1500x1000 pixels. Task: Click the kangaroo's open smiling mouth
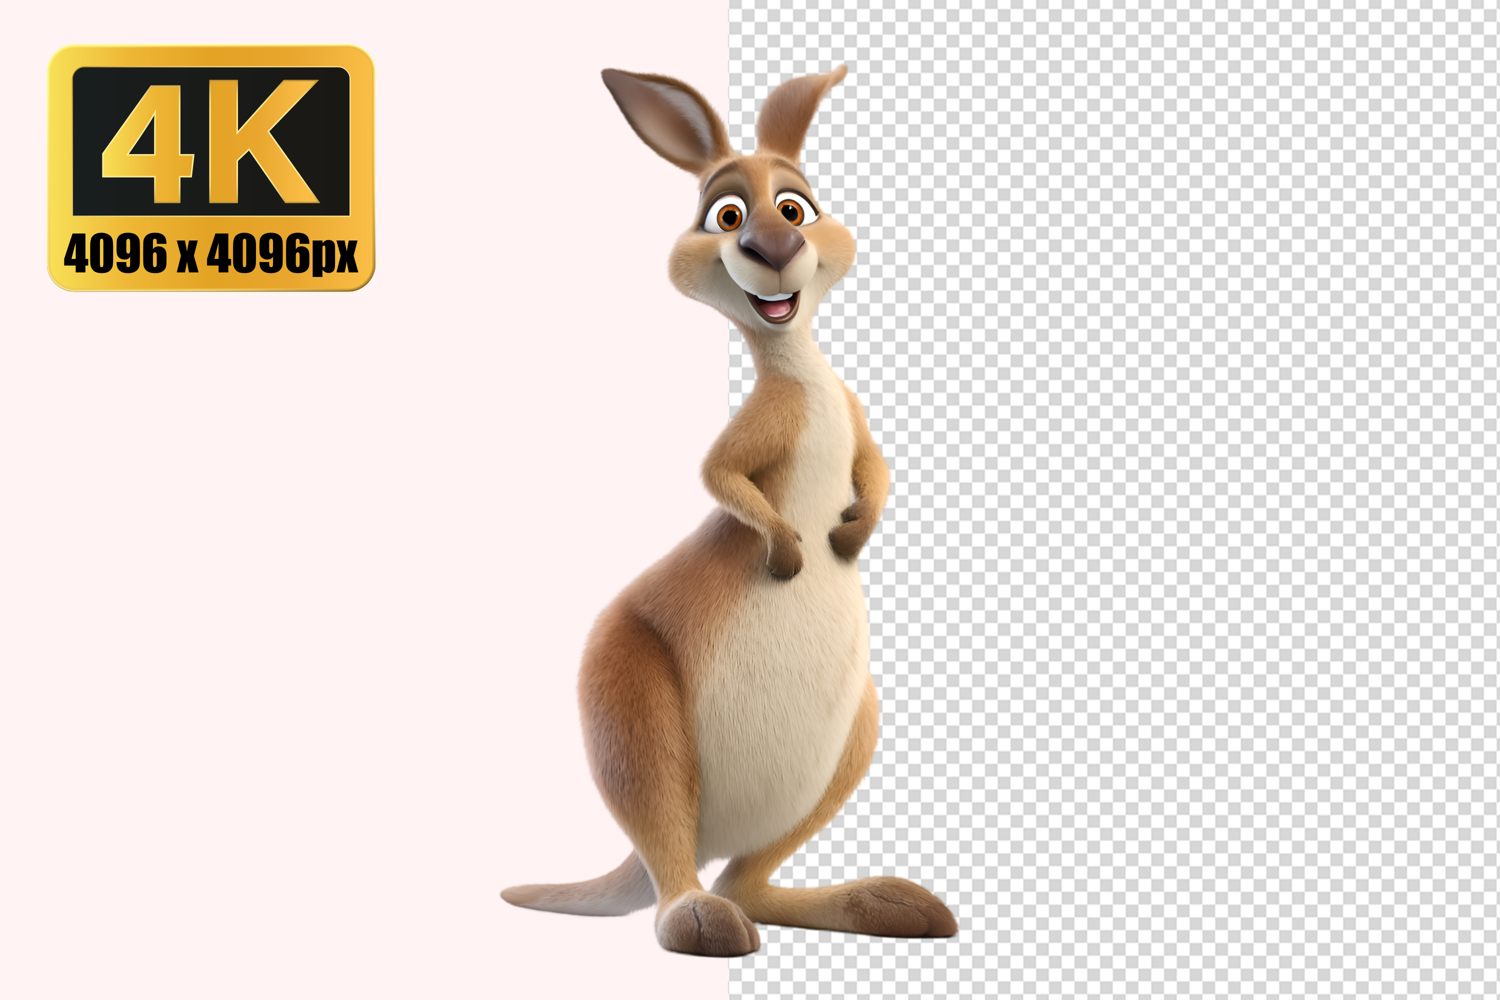[776, 303]
